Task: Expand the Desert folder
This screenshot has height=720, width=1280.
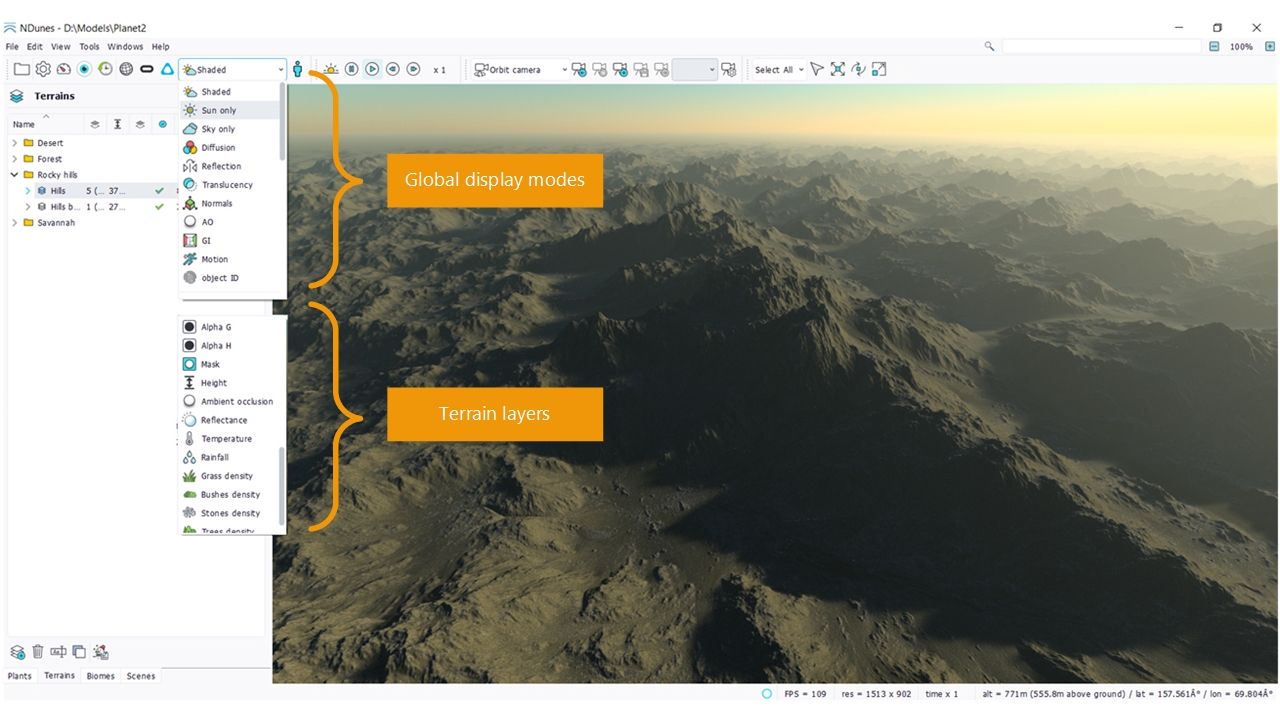Action: (x=15, y=143)
